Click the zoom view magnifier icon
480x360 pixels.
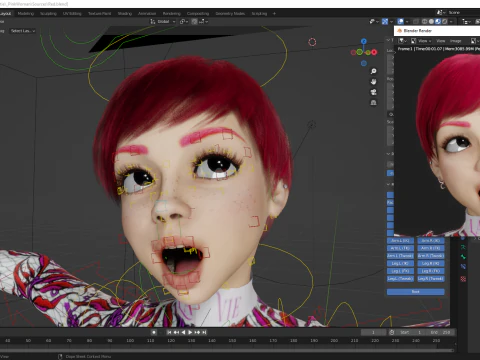point(374,71)
